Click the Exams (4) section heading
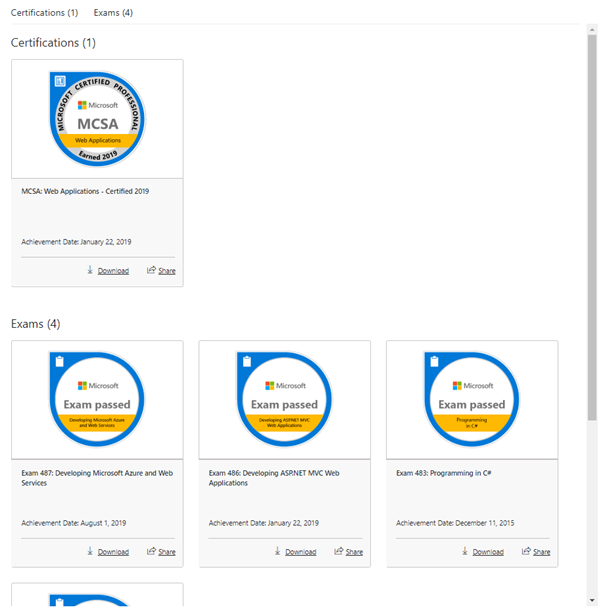 [35, 324]
